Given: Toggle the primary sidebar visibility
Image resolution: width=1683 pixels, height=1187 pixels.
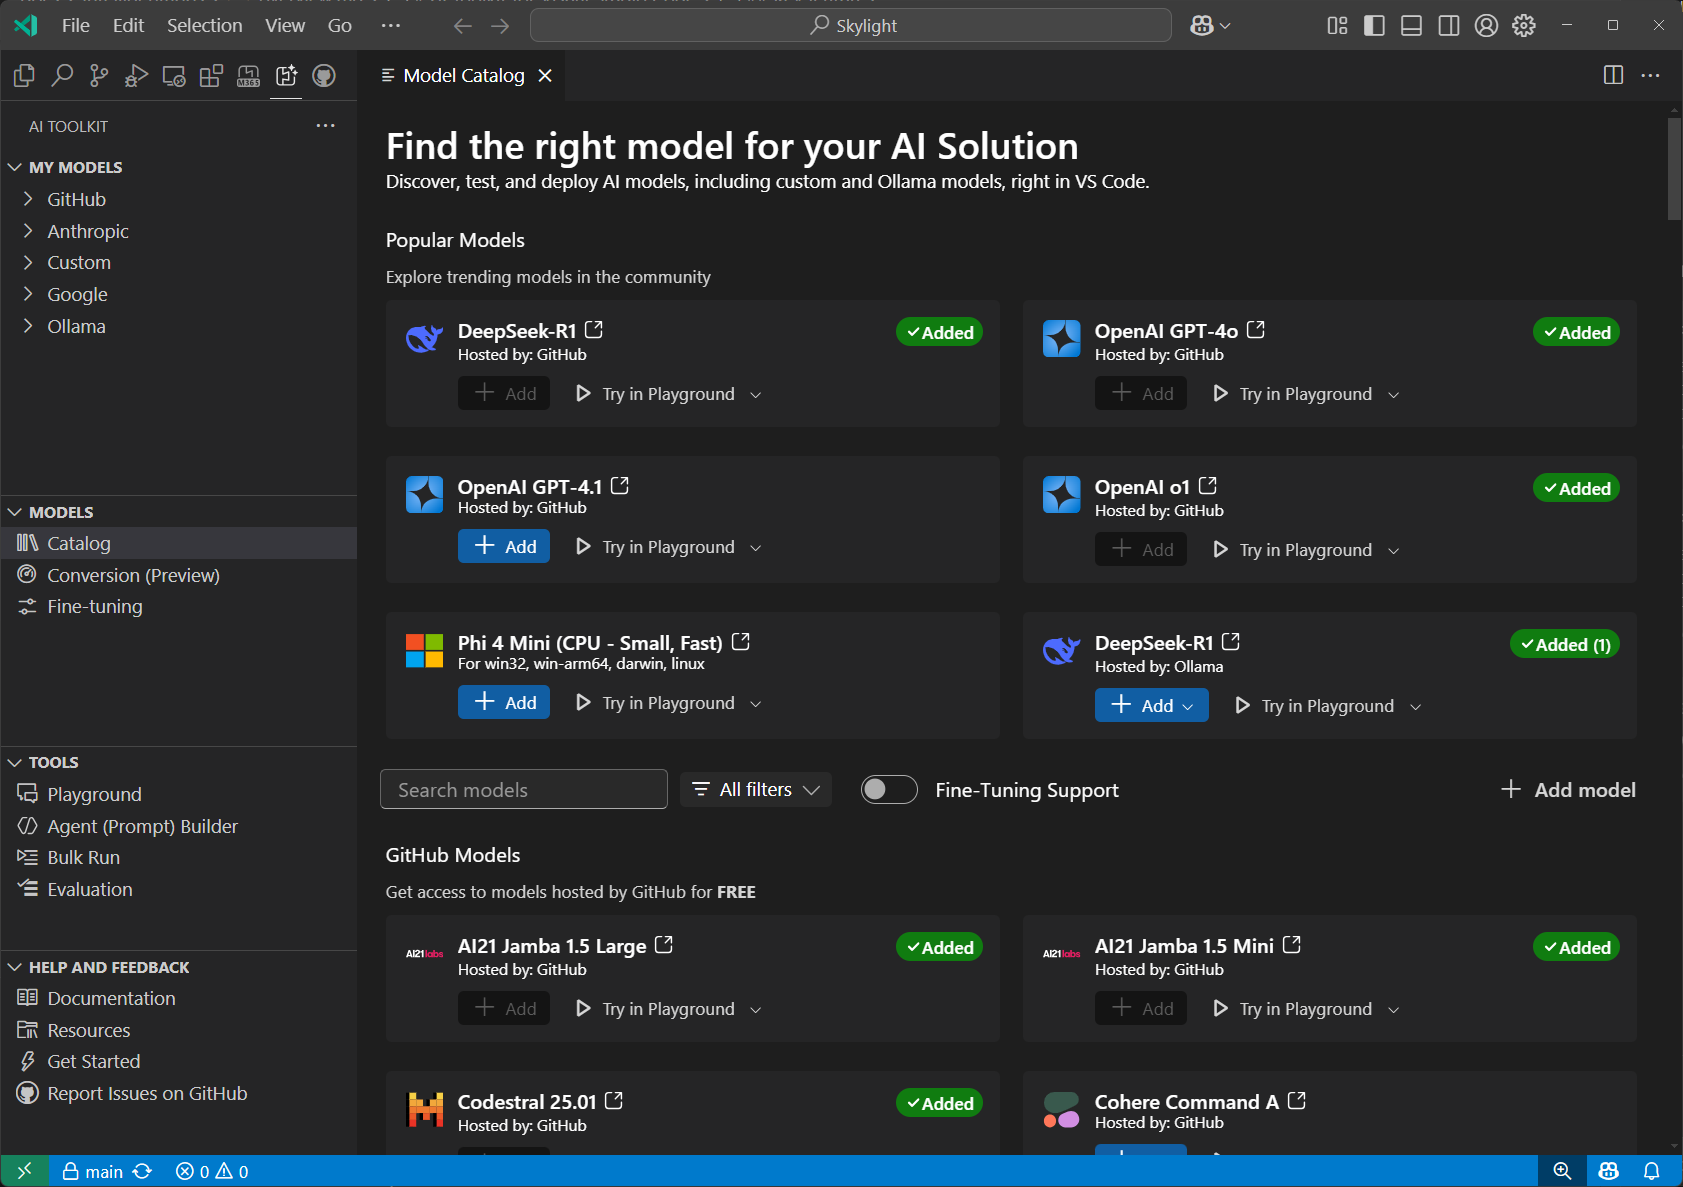Looking at the screenshot, I should pos(1374,25).
